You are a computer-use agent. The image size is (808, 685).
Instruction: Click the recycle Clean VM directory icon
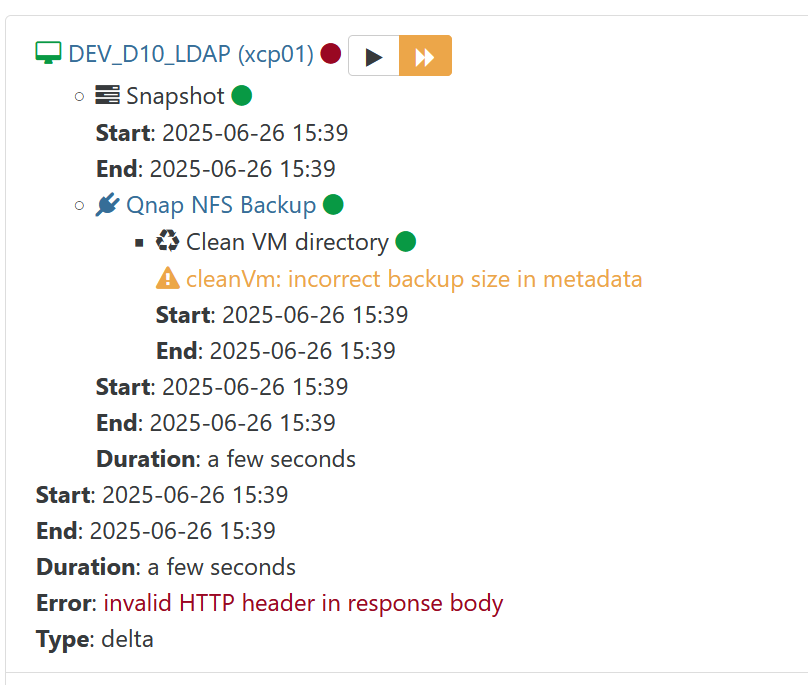pyautogui.click(x=167, y=241)
